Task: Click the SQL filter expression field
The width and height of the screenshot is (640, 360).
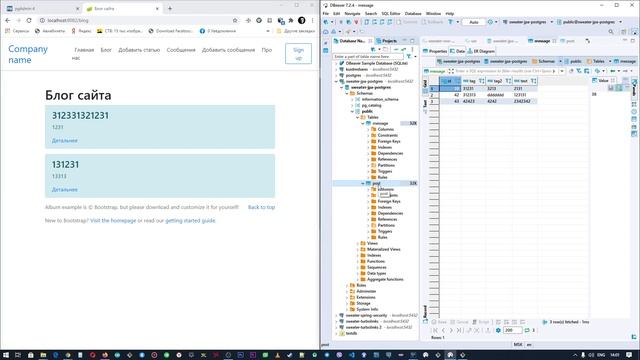Action: pos(505,71)
